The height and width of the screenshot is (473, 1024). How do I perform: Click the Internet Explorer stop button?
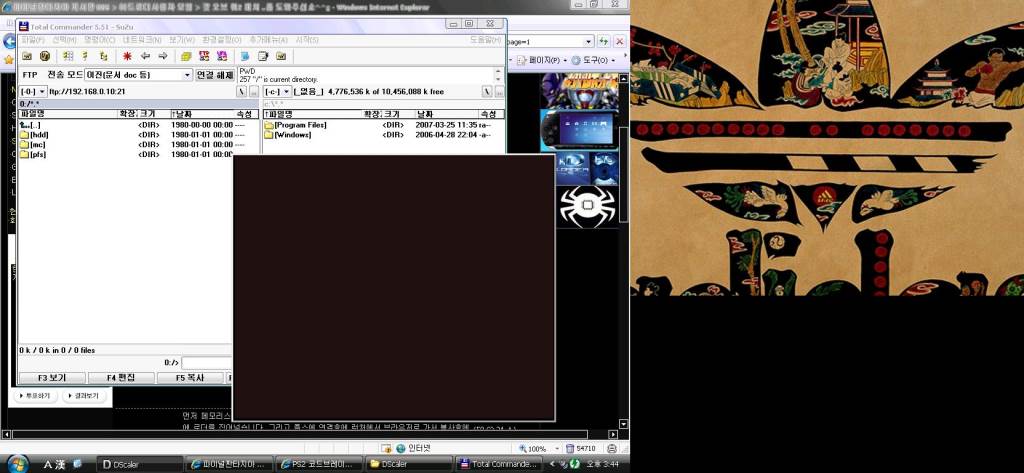coord(619,41)
